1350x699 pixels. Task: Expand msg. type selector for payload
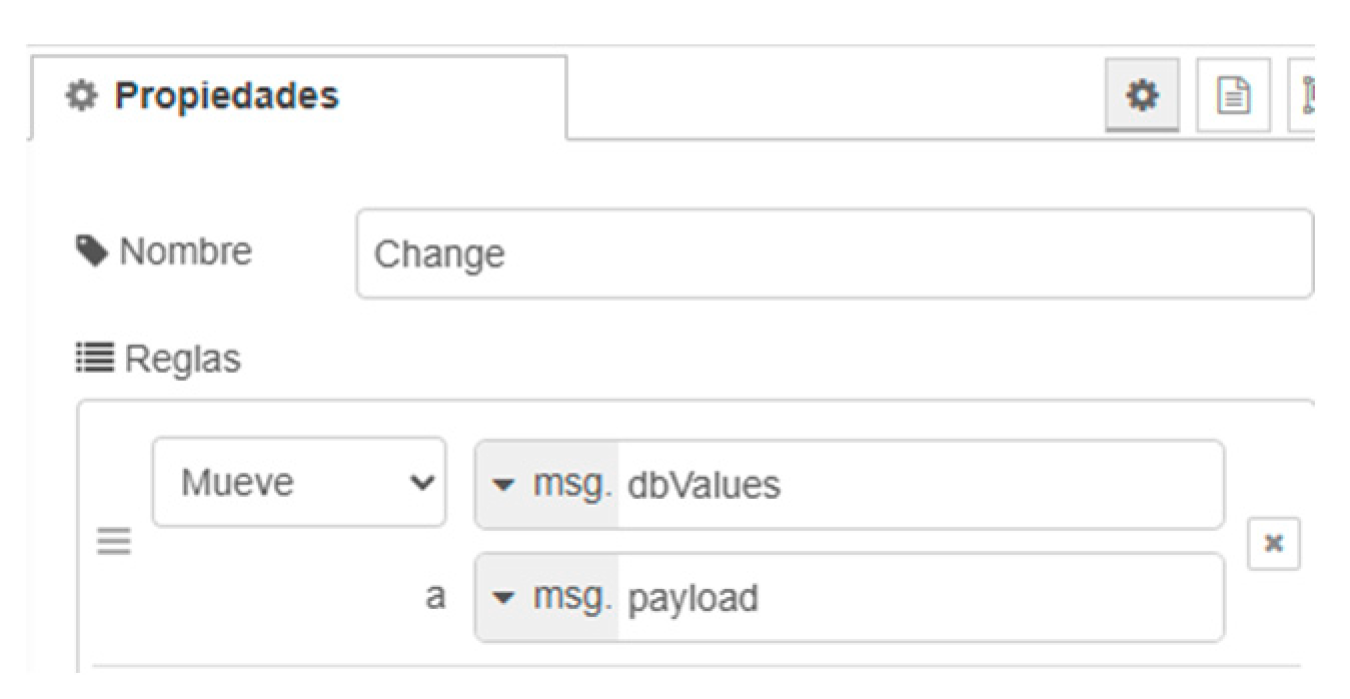547,598
